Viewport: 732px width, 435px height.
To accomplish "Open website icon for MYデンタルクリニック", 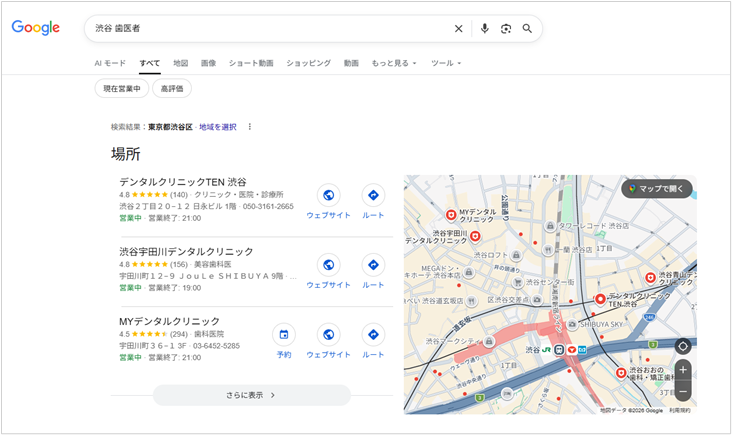I will [329, 334].
